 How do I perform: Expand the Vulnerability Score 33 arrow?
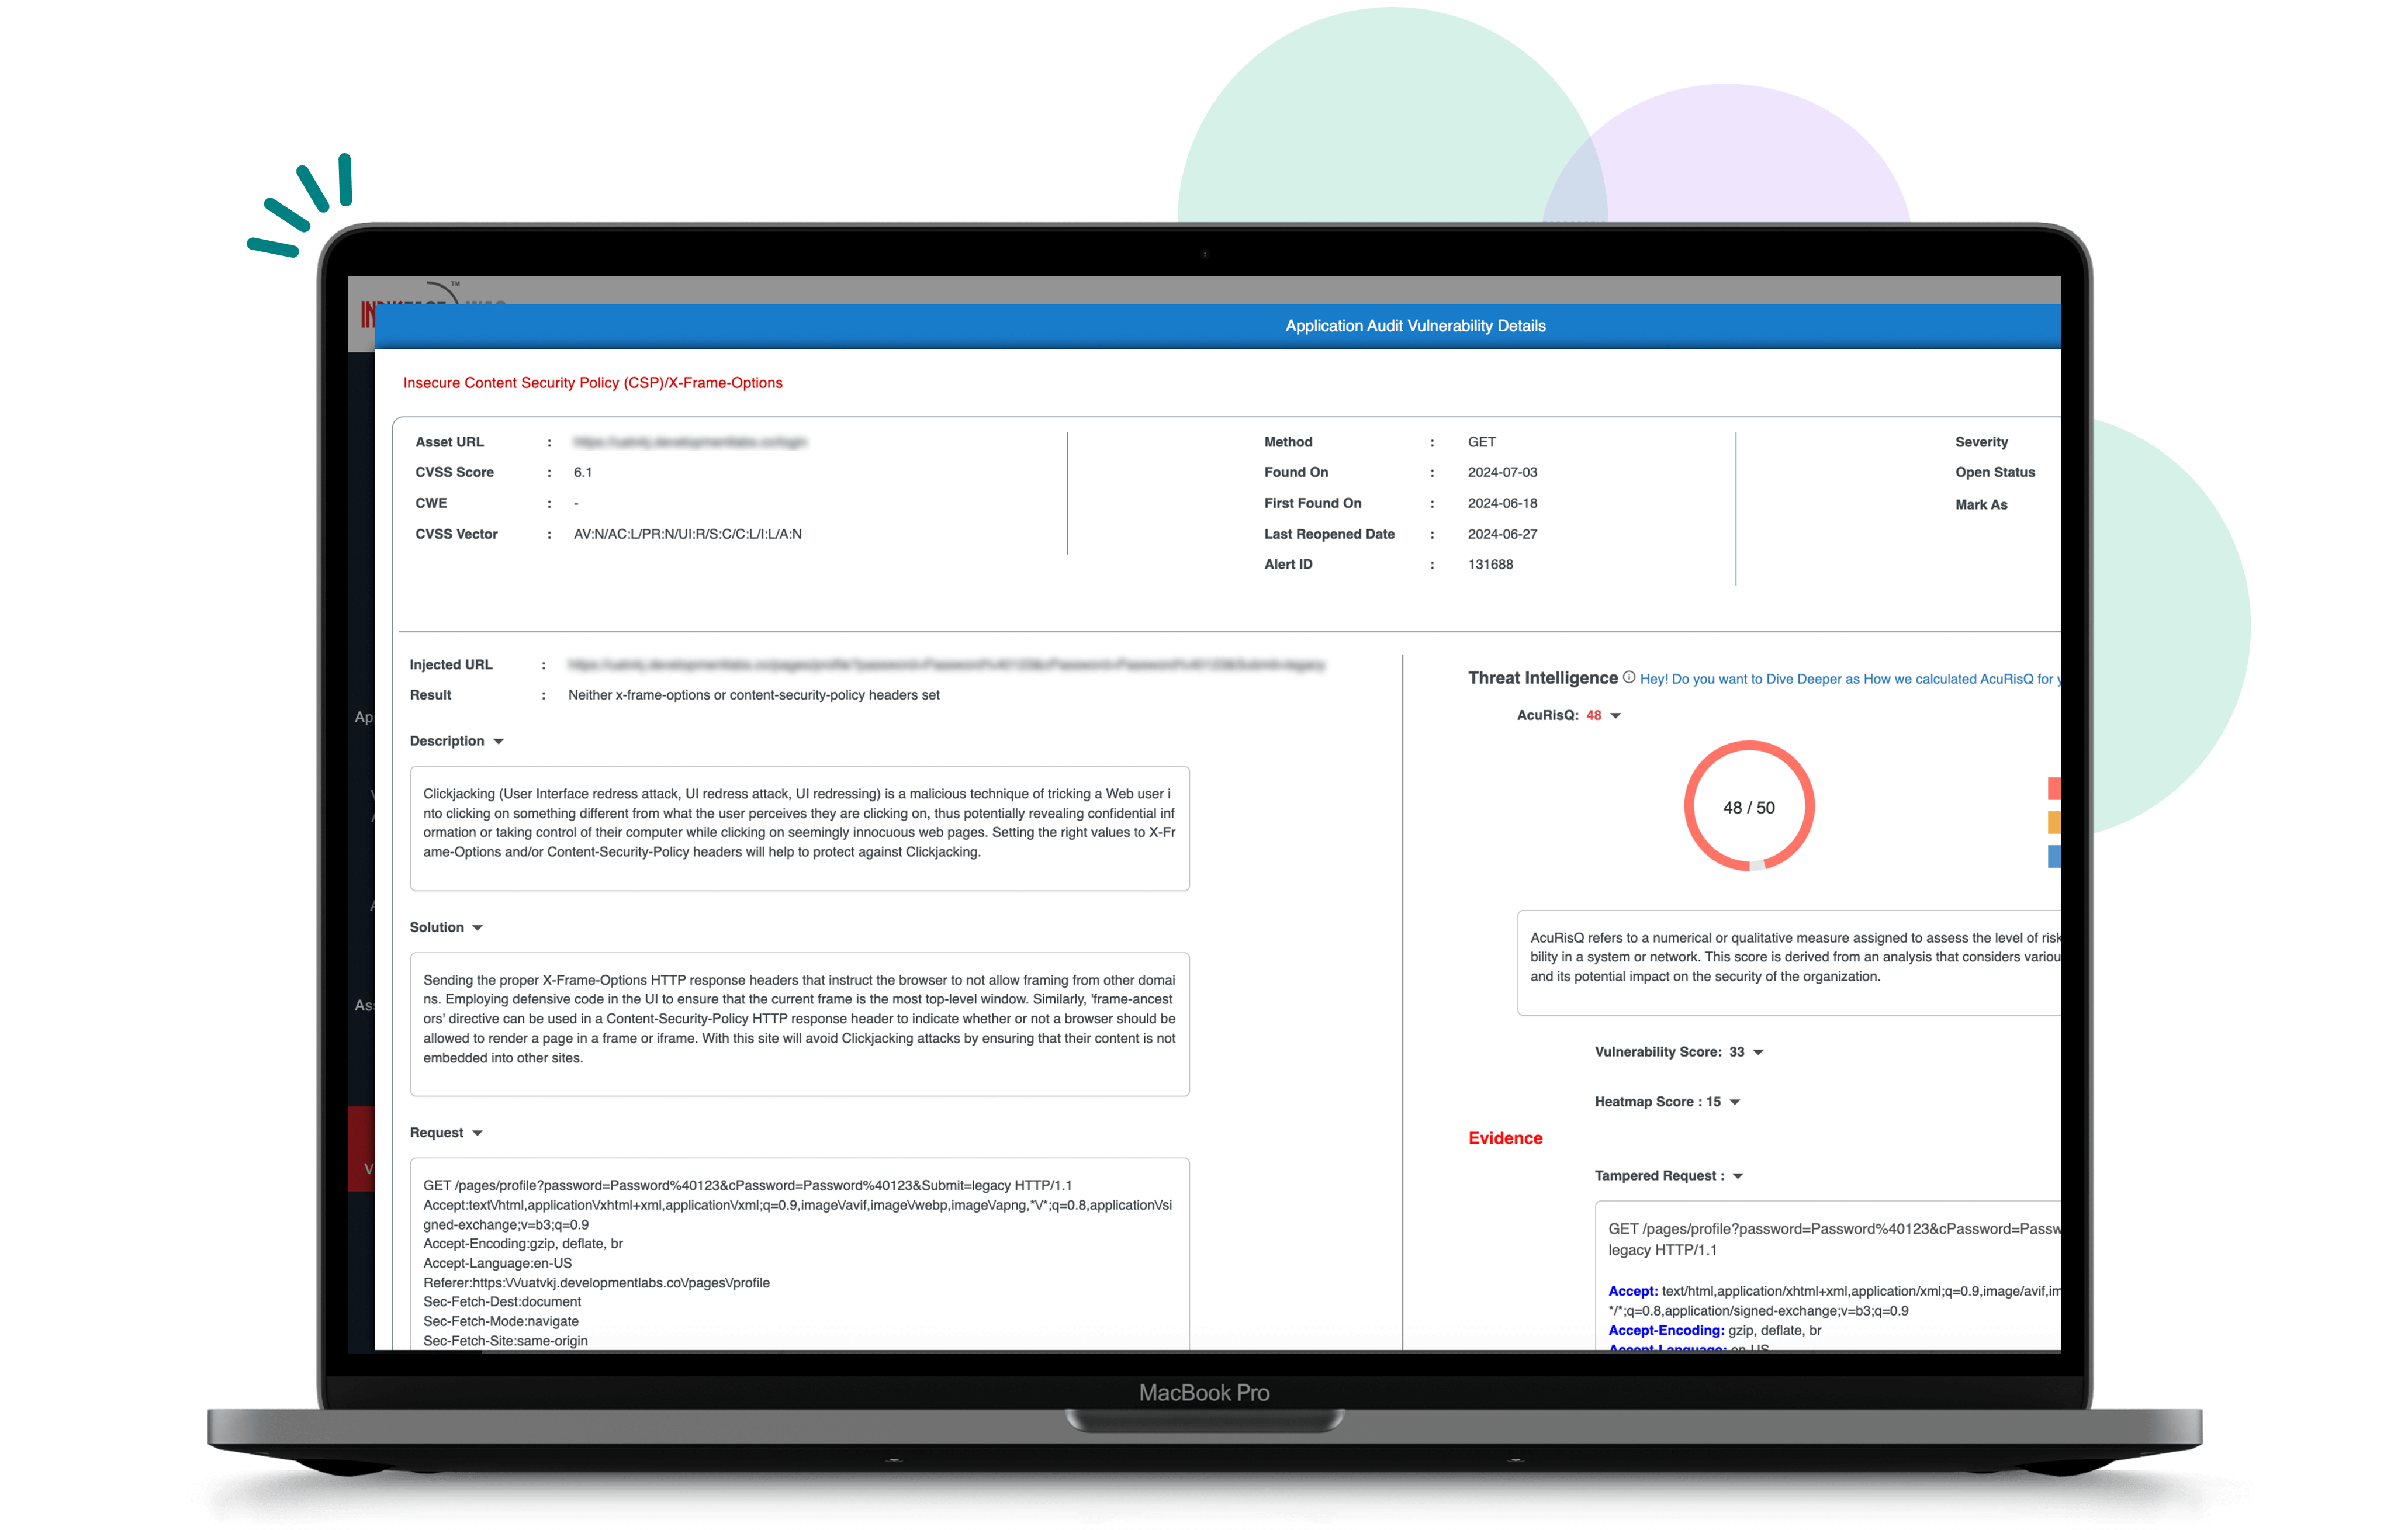1758,1052
